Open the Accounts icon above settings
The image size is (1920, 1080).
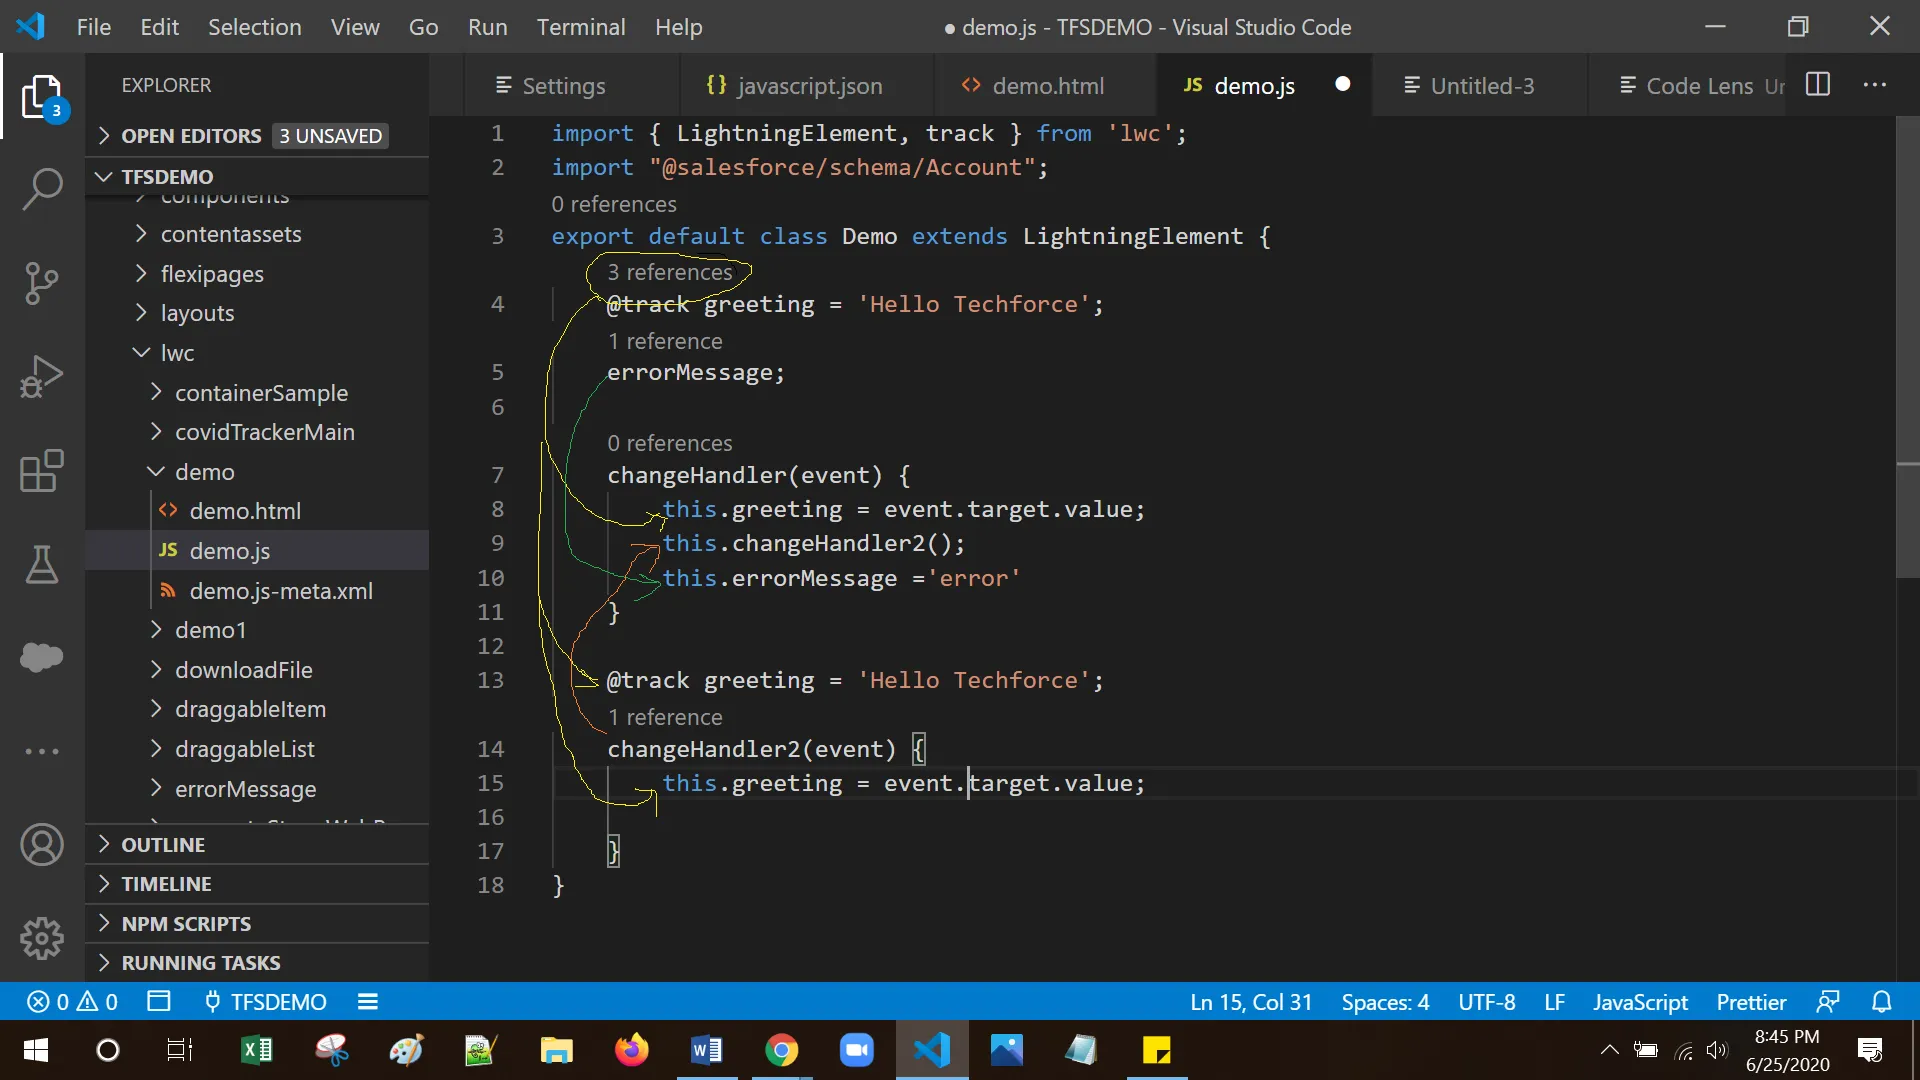pyautogui.click(x=41, y=844)
